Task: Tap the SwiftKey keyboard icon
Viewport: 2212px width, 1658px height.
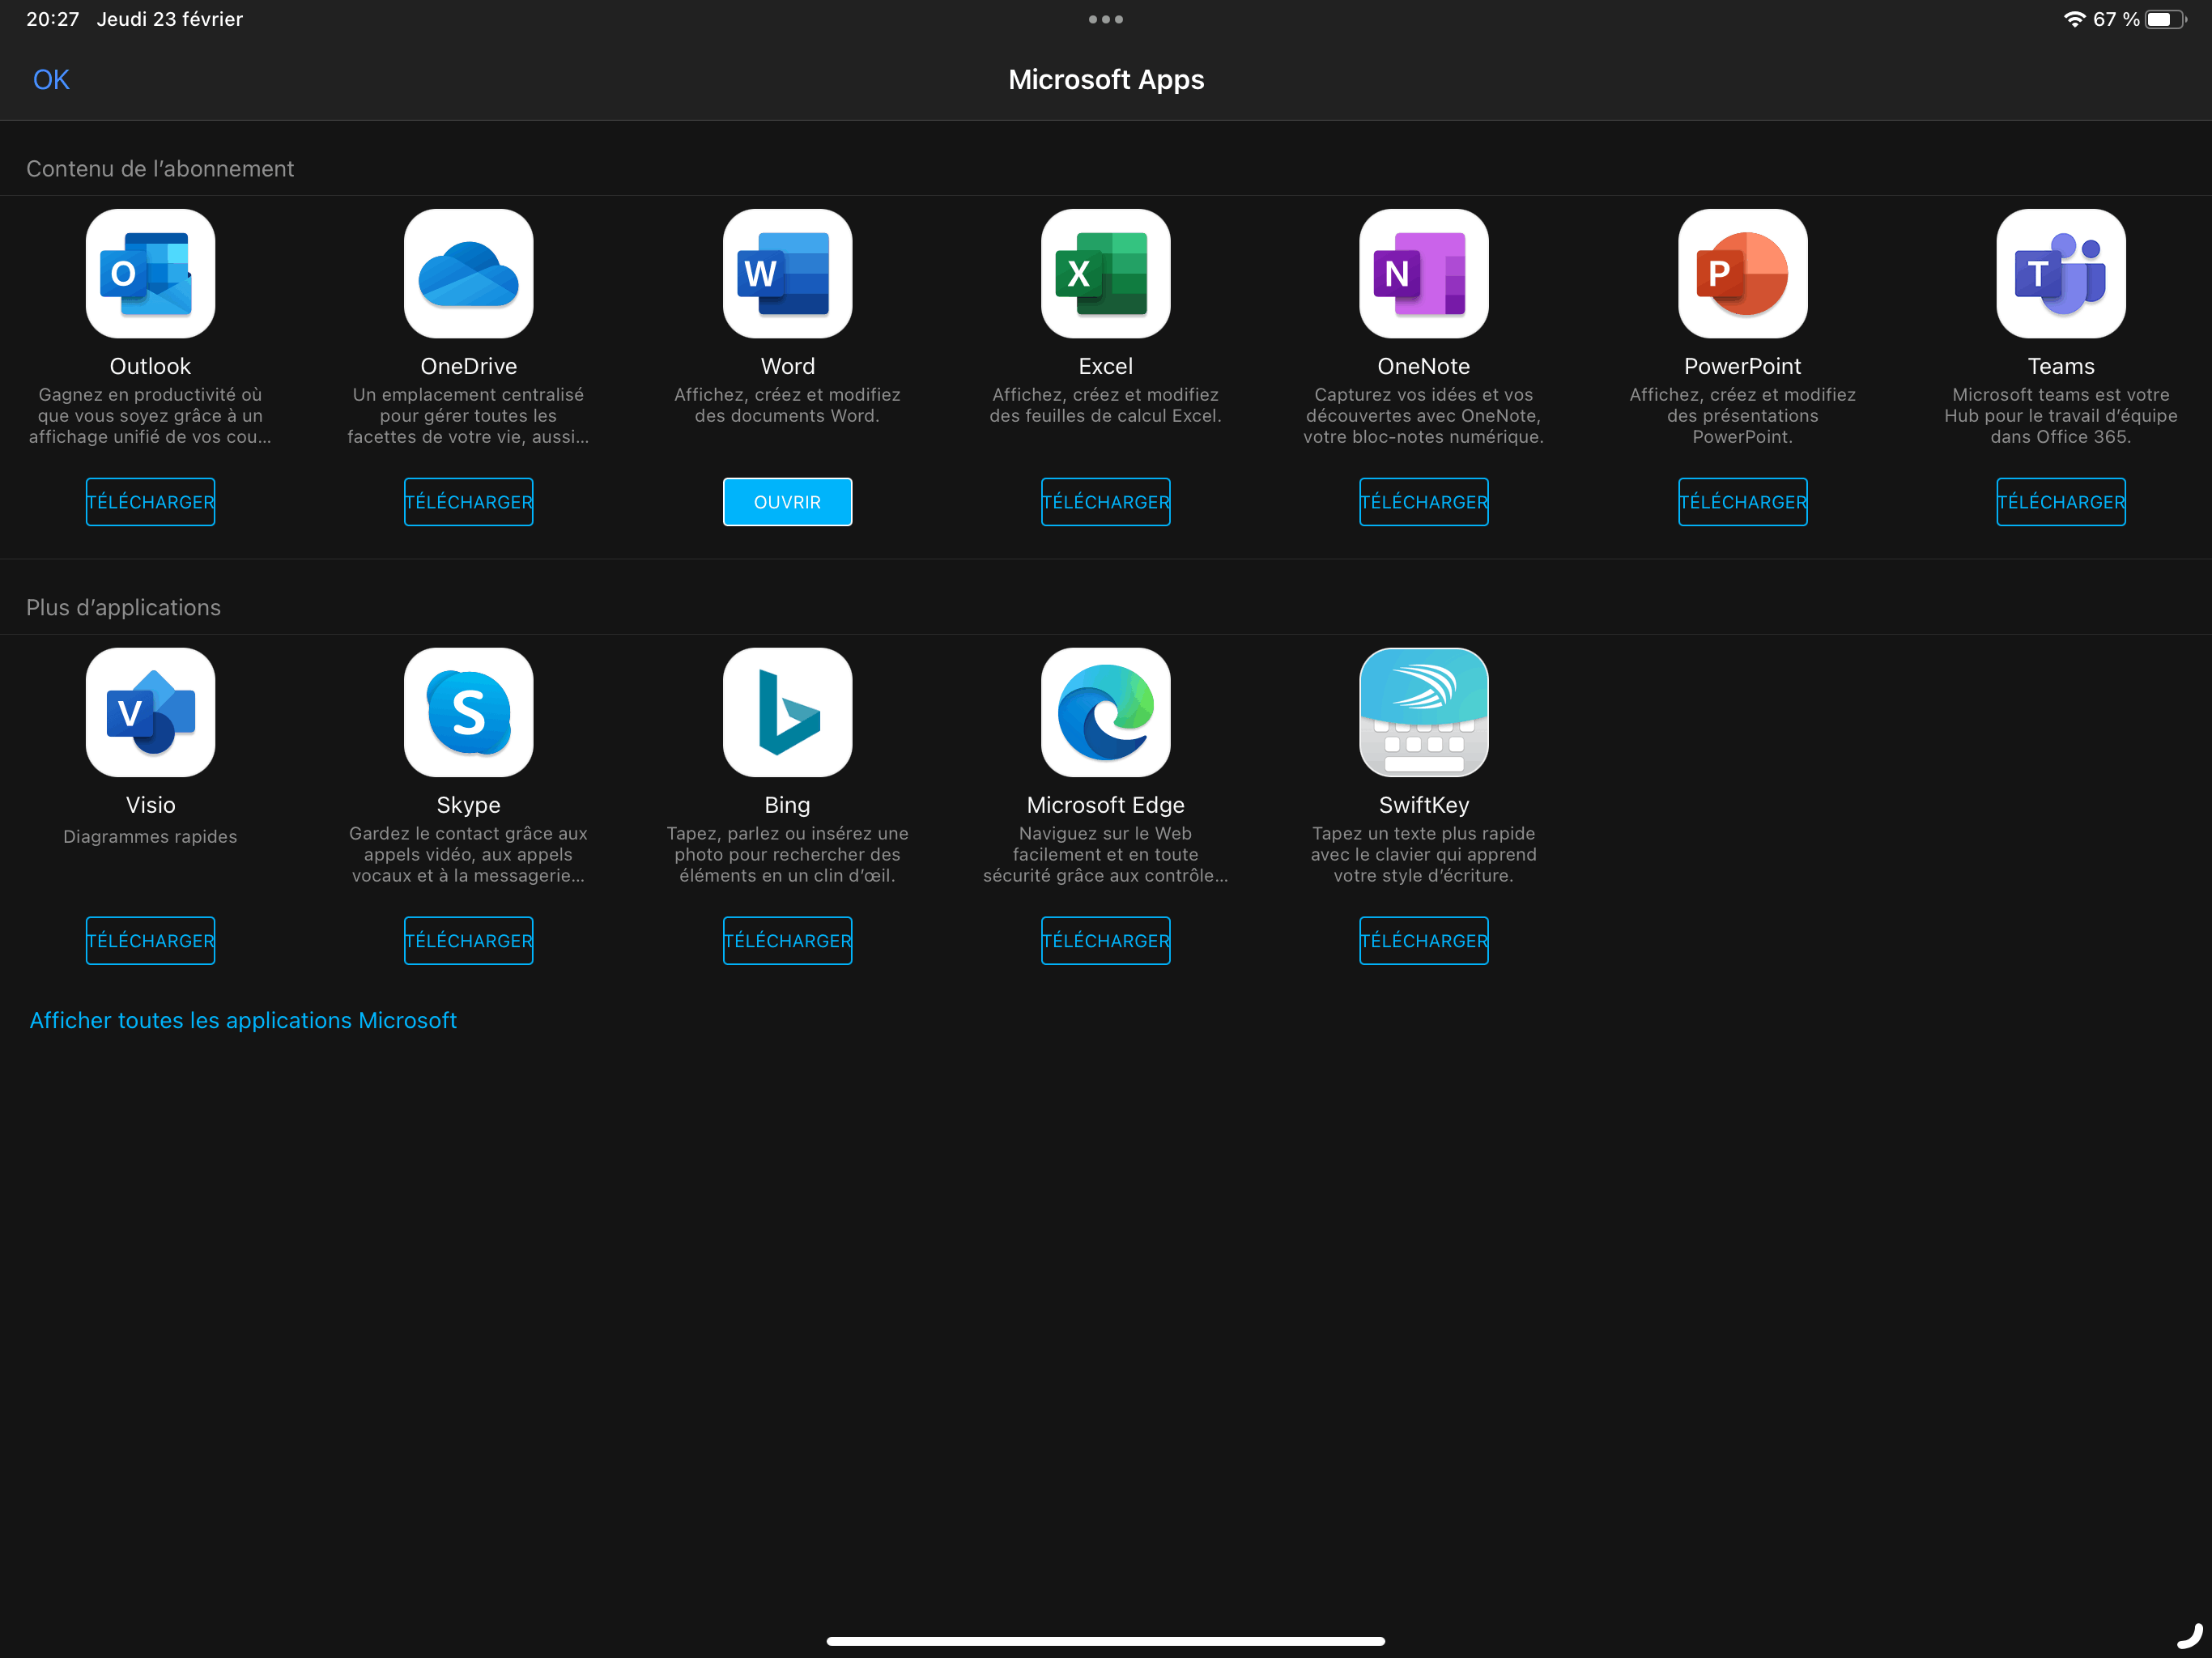Action: (x=1423, y=712)
